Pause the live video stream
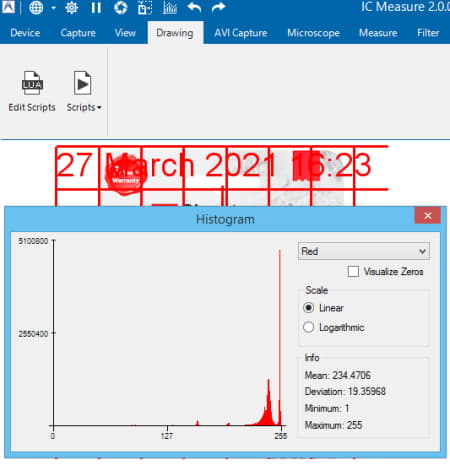The height and width of the screenshot is (465, 450). [96, 7]
